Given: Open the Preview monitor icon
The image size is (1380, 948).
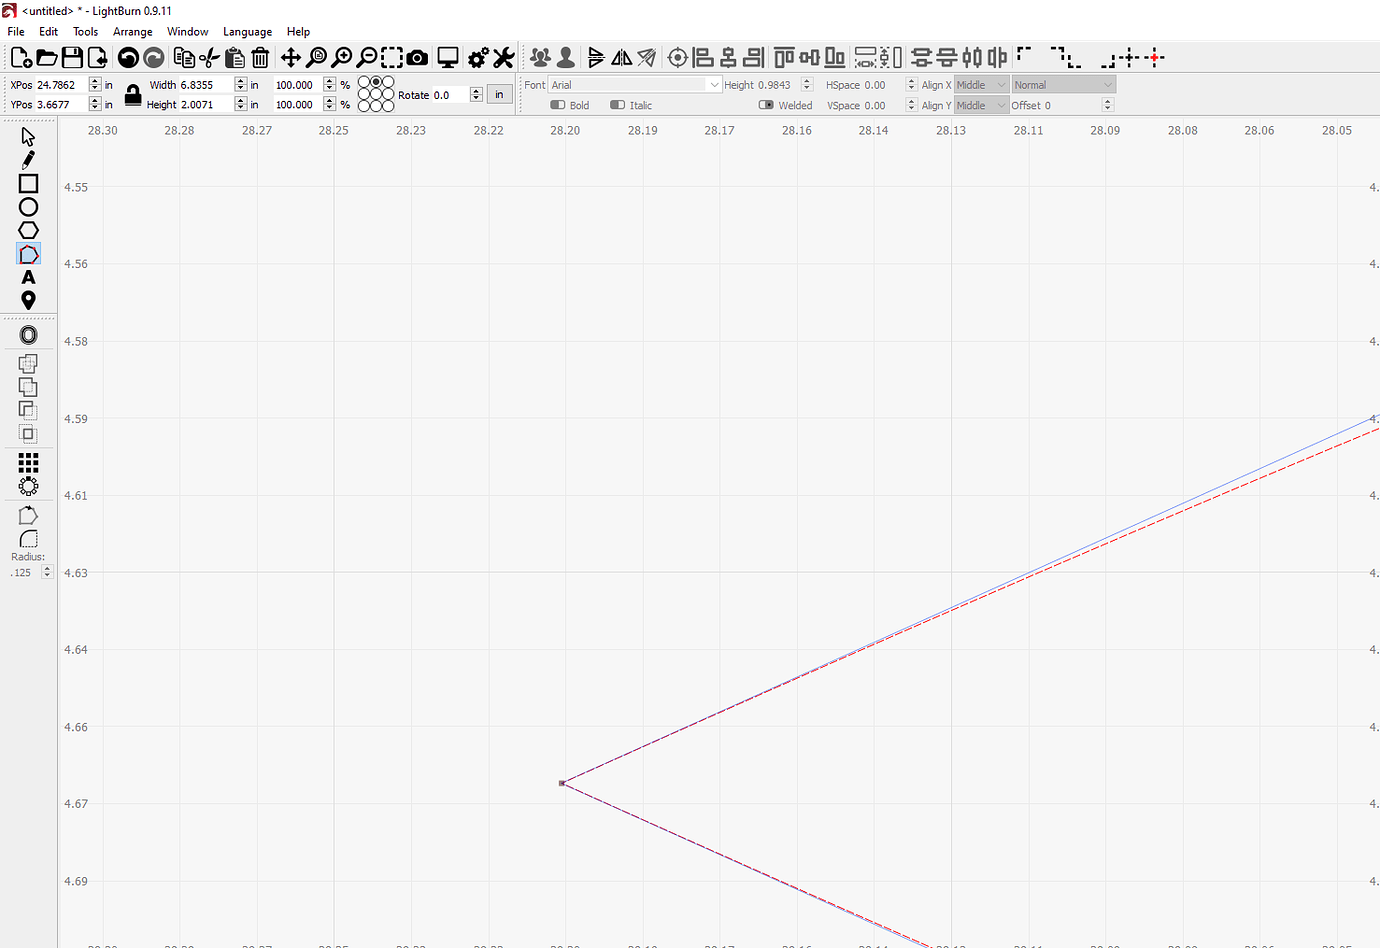Looking at the screenshot, I should pos(448,58).
